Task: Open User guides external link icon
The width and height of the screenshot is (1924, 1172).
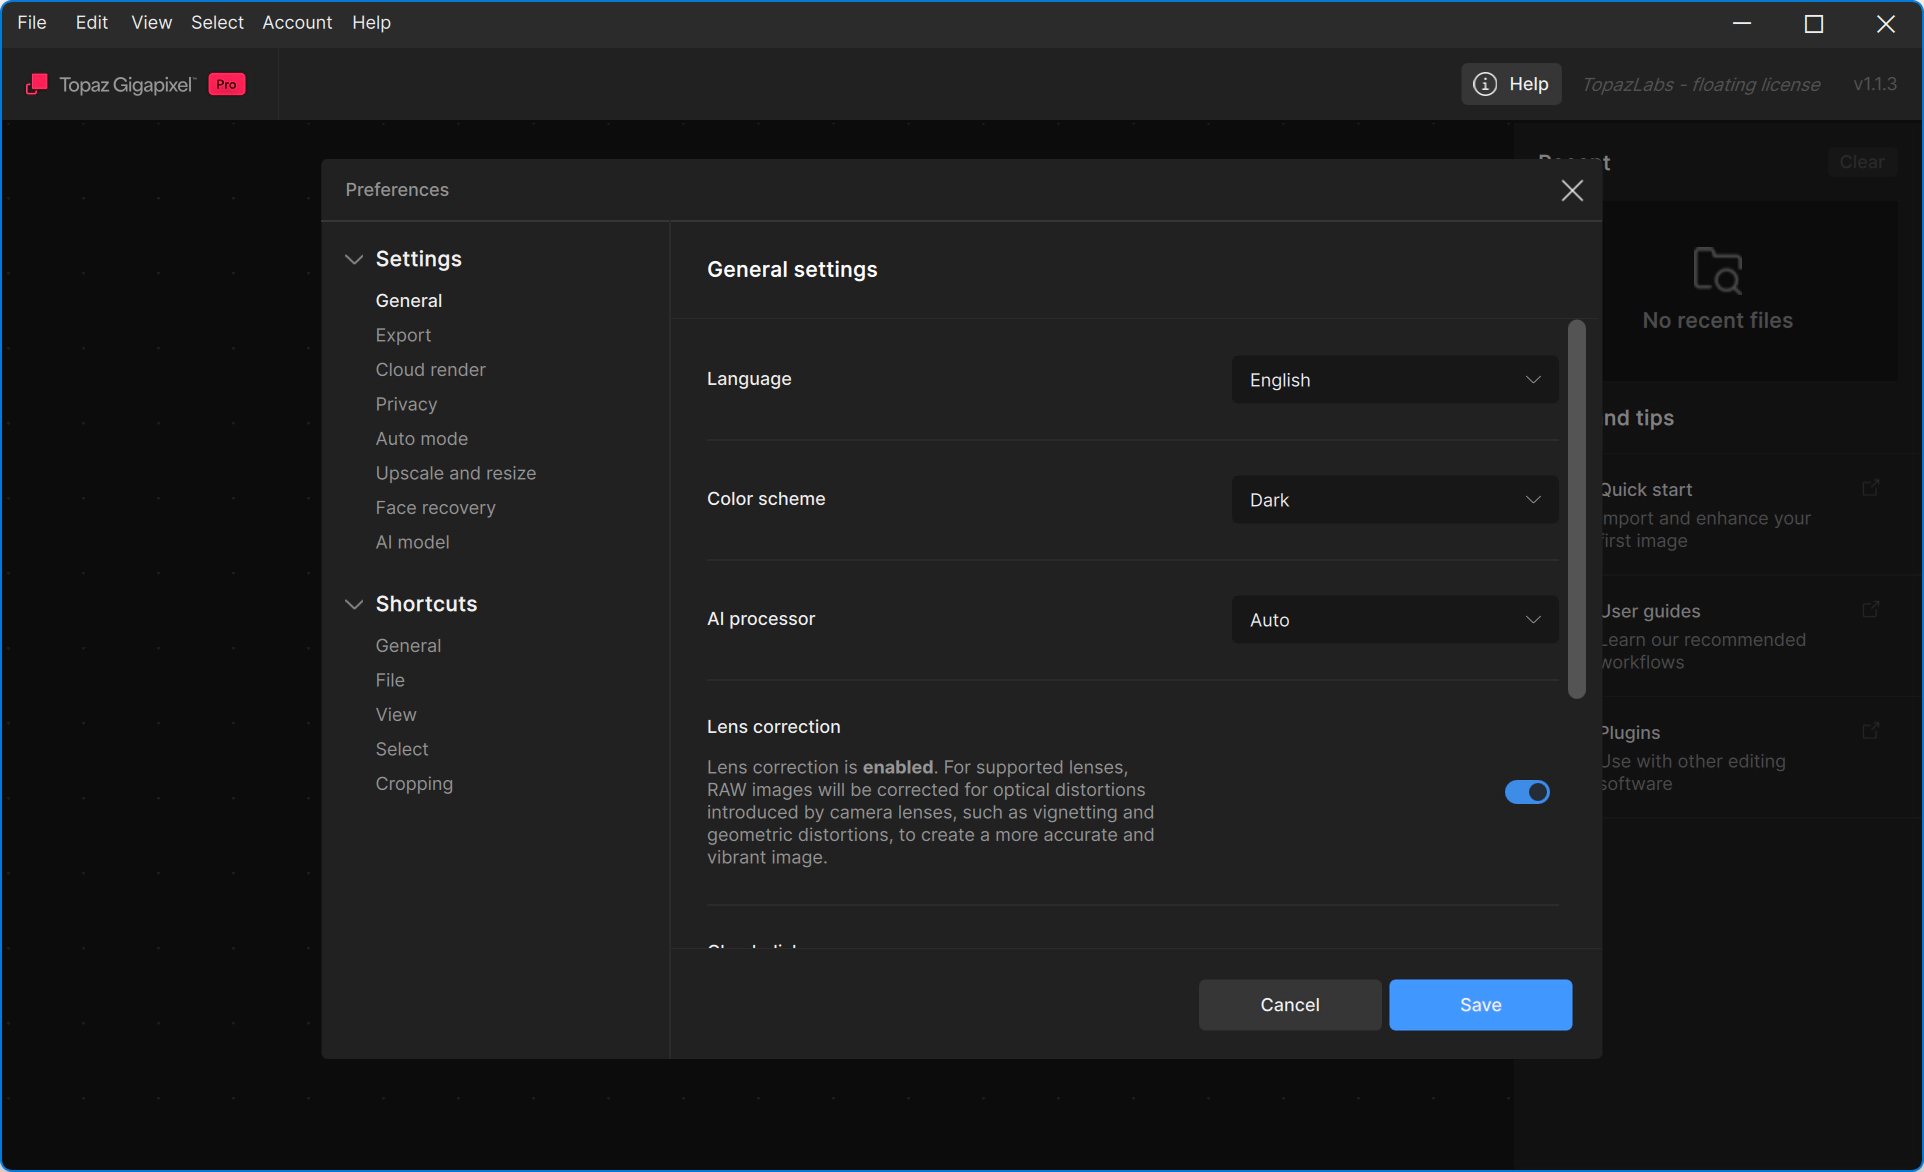Action: pyautogui.click(x=1870, y=610)
